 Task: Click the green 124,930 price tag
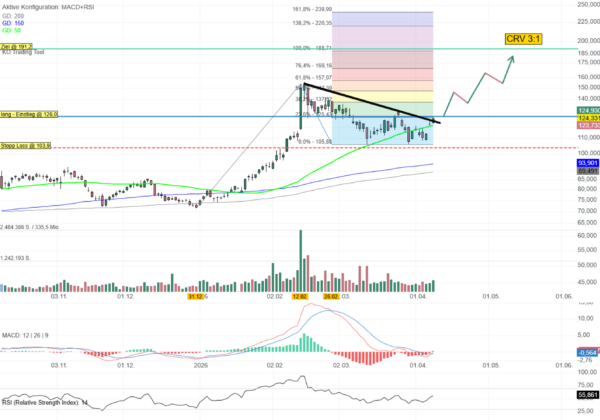click(x=588, y=111)
